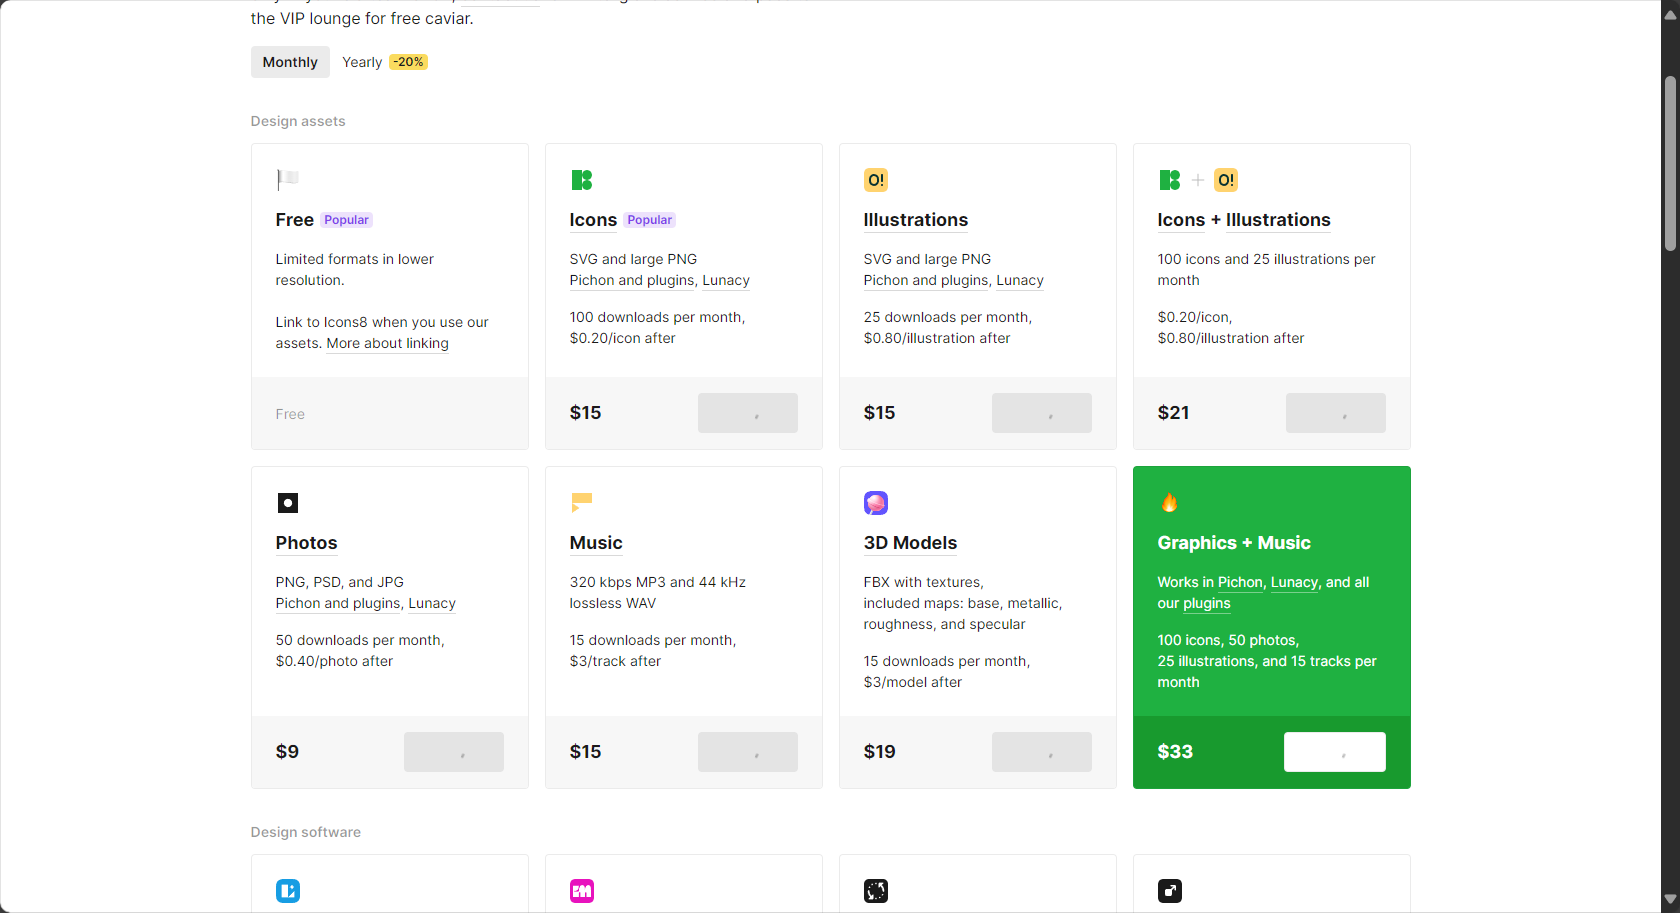Screen dimensions: 1680x913
Task: Open the Music plan title link
Action: [596, 543]
